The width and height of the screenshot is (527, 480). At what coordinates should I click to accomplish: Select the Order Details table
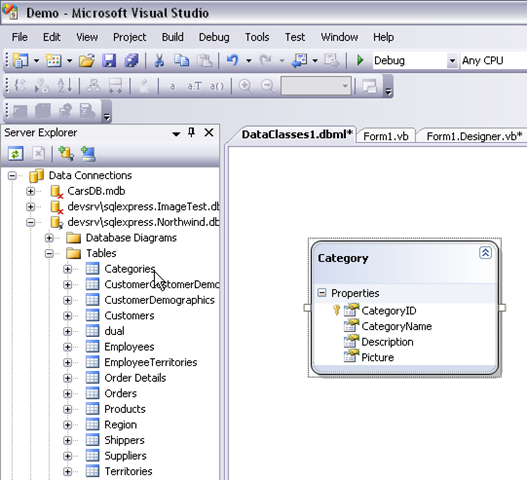pos(135,378)
